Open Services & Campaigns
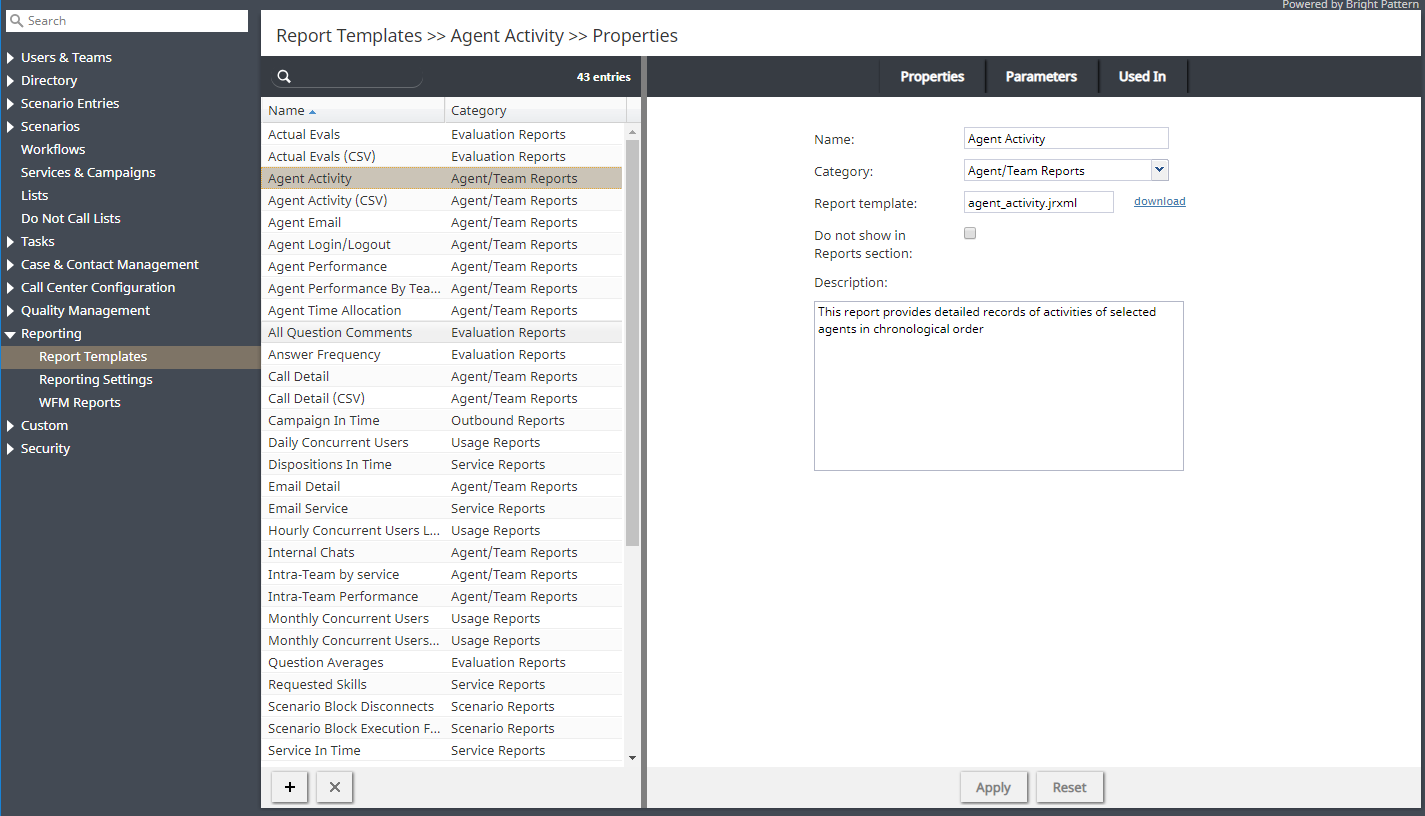 [88, 173]
